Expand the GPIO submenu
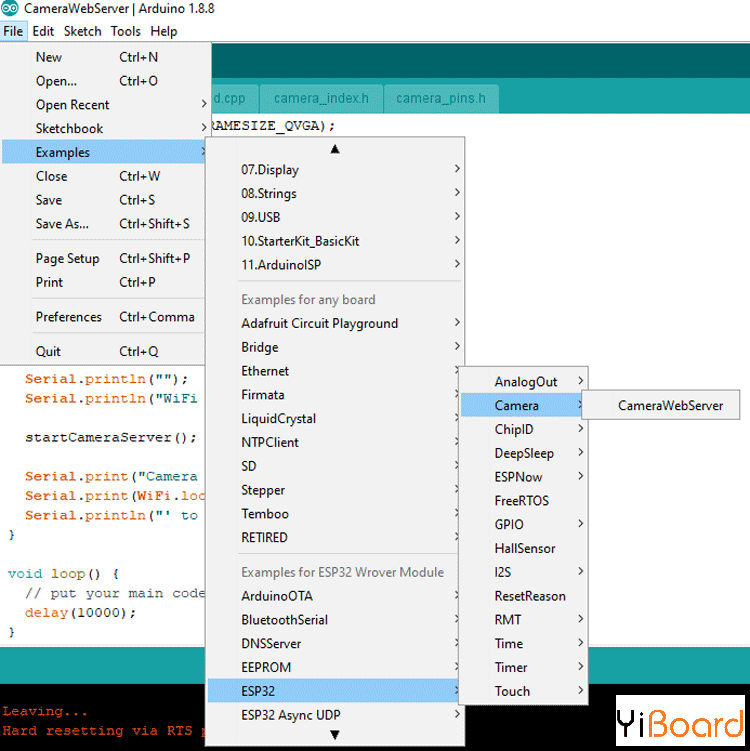 [x=523, y=524]
